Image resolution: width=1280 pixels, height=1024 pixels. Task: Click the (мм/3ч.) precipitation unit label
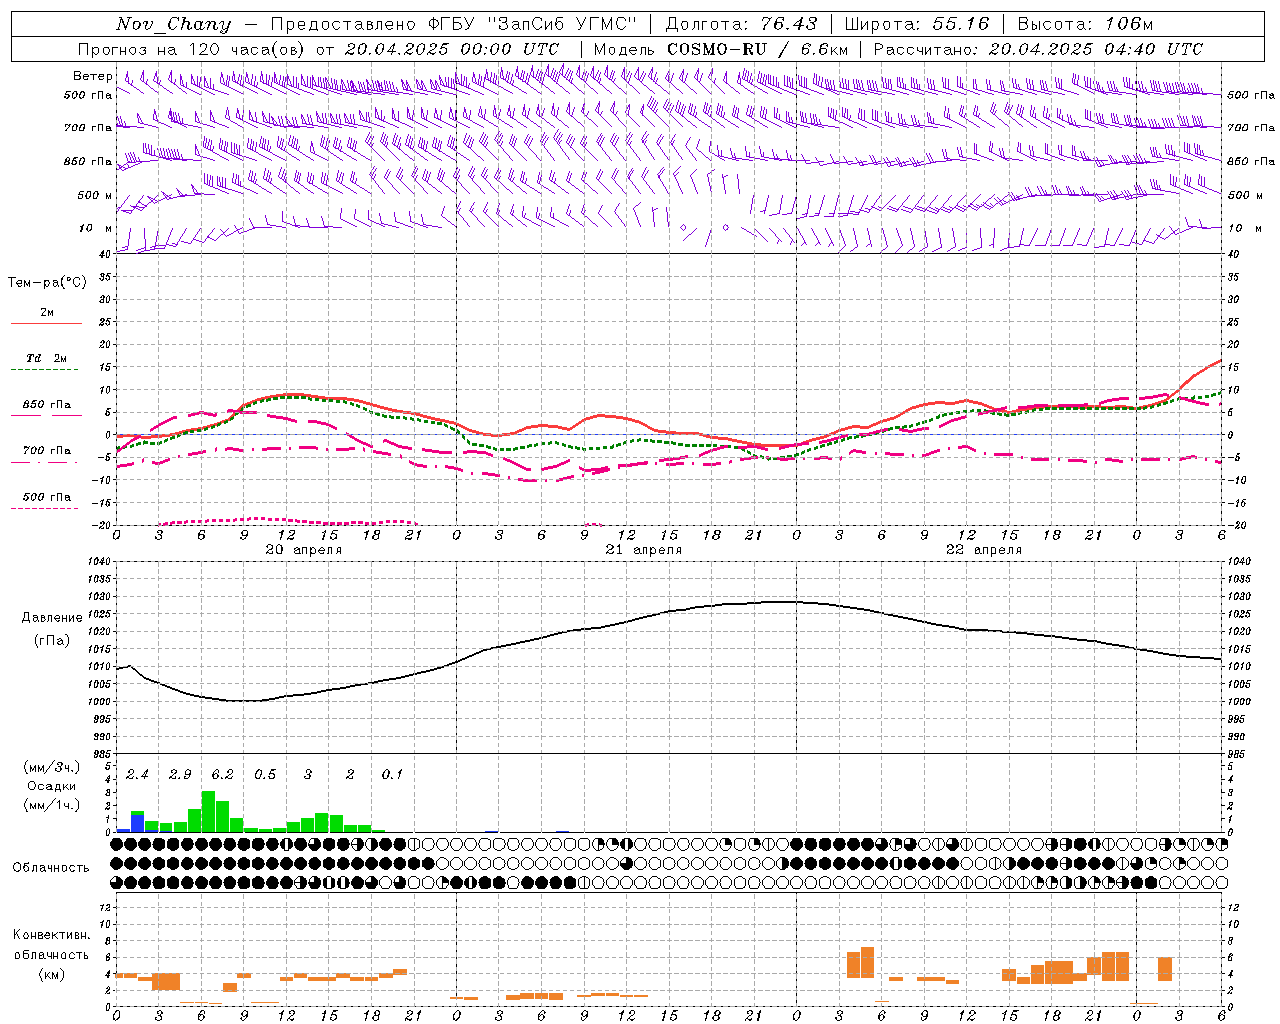tap(52, 767)
